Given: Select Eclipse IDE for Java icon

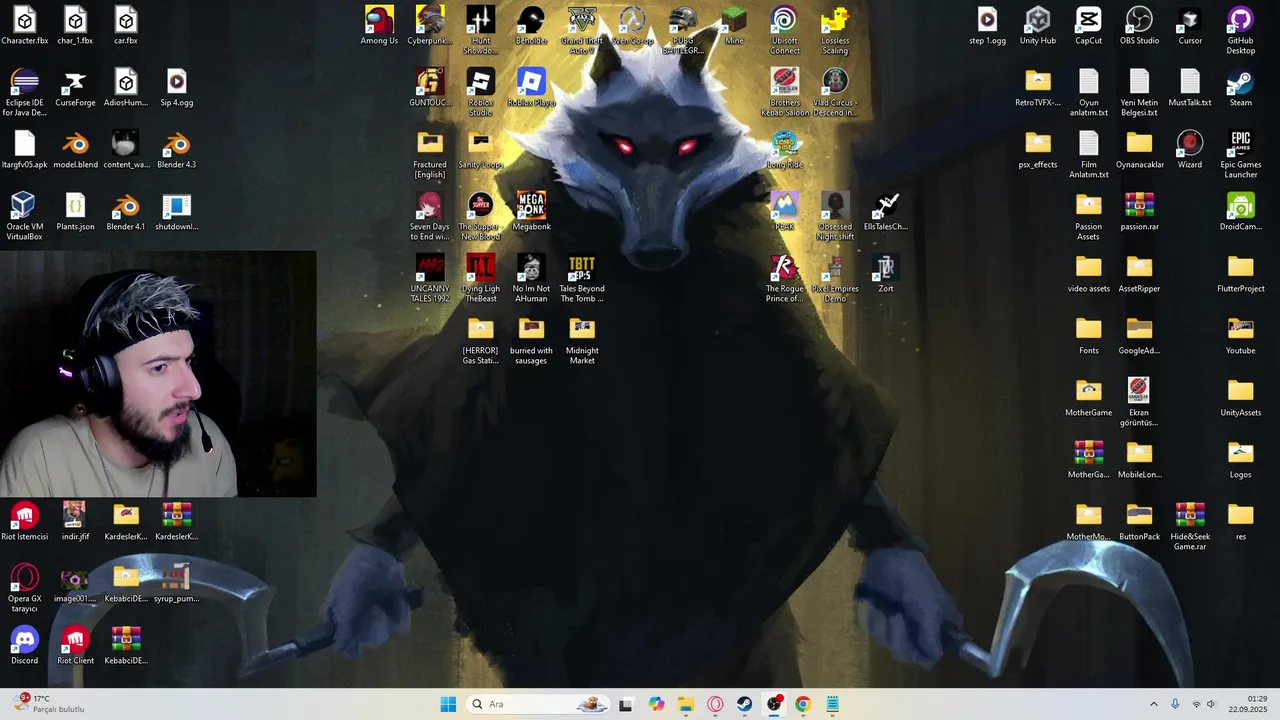Looking at the screenshot, I should (x=25, y=92).
